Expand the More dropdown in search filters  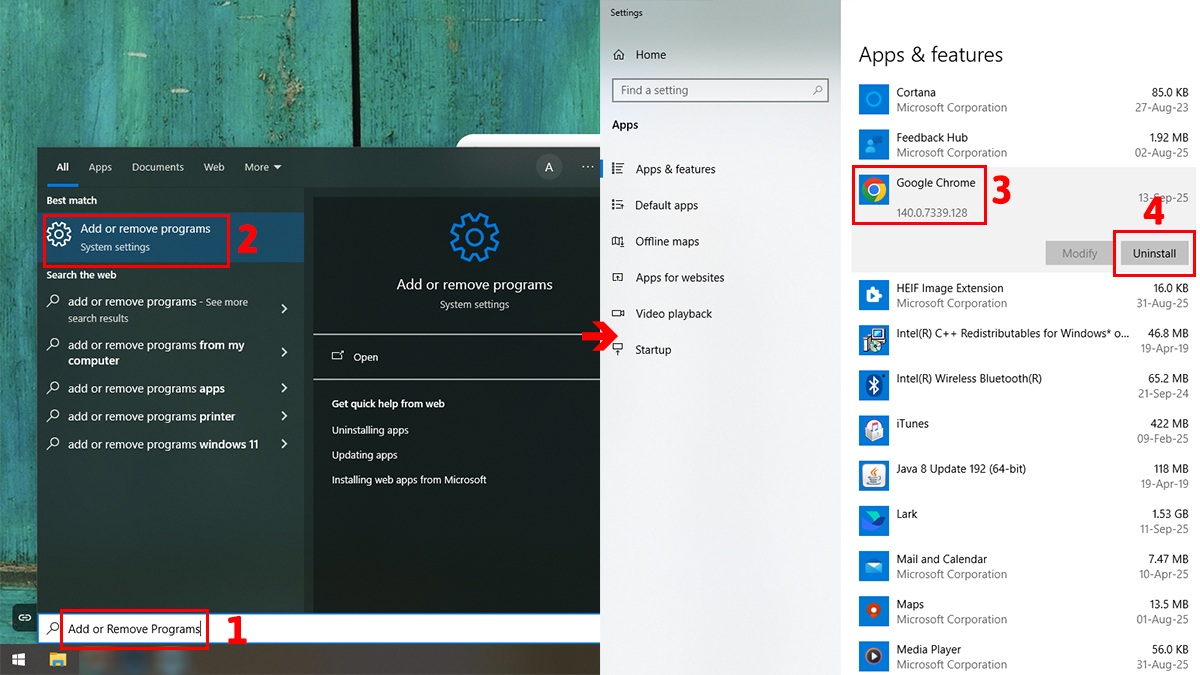tap(263, 167)
